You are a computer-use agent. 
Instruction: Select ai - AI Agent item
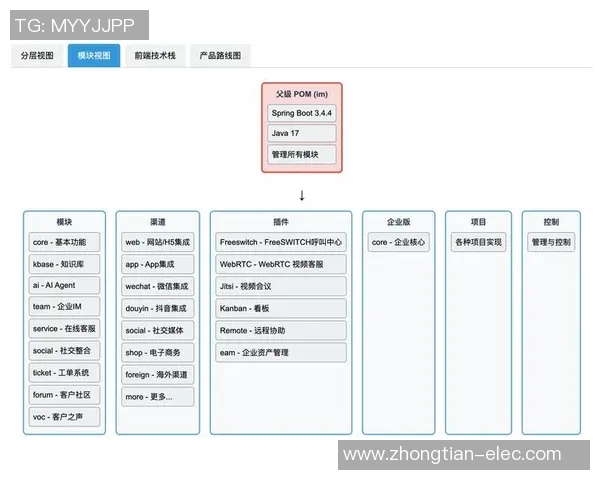pyautogui.click(x=64, y=286)
